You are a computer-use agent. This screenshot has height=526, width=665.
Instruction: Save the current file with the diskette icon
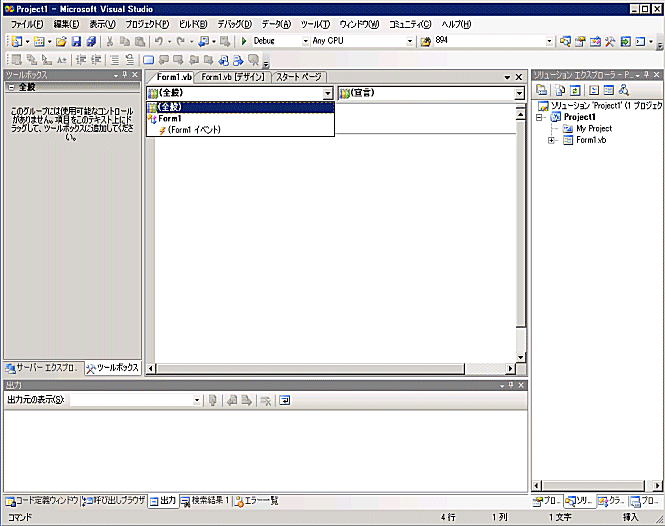(76, 41)
